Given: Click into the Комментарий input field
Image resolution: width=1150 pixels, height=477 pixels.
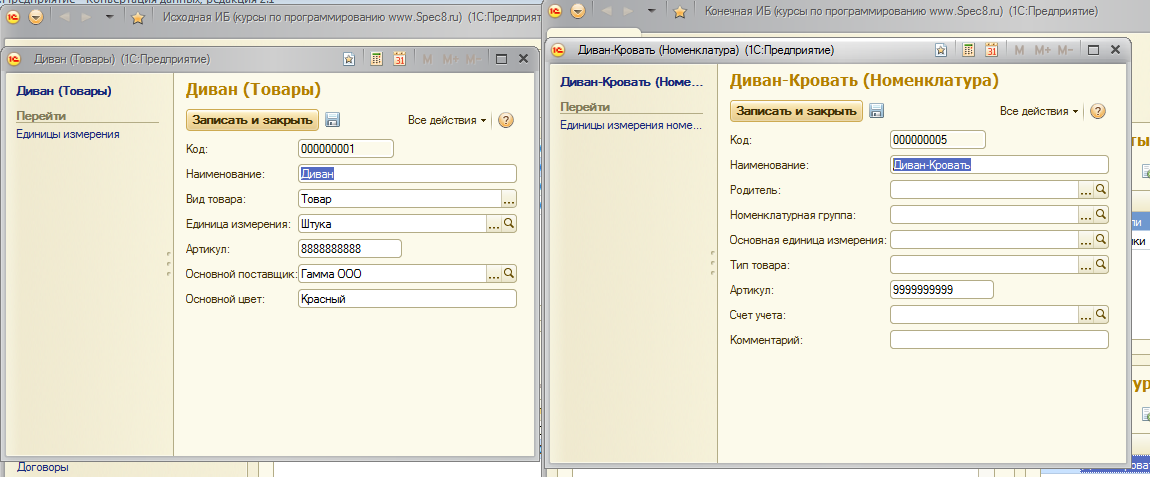Looking at the screenshot, I should click(998, 340).
